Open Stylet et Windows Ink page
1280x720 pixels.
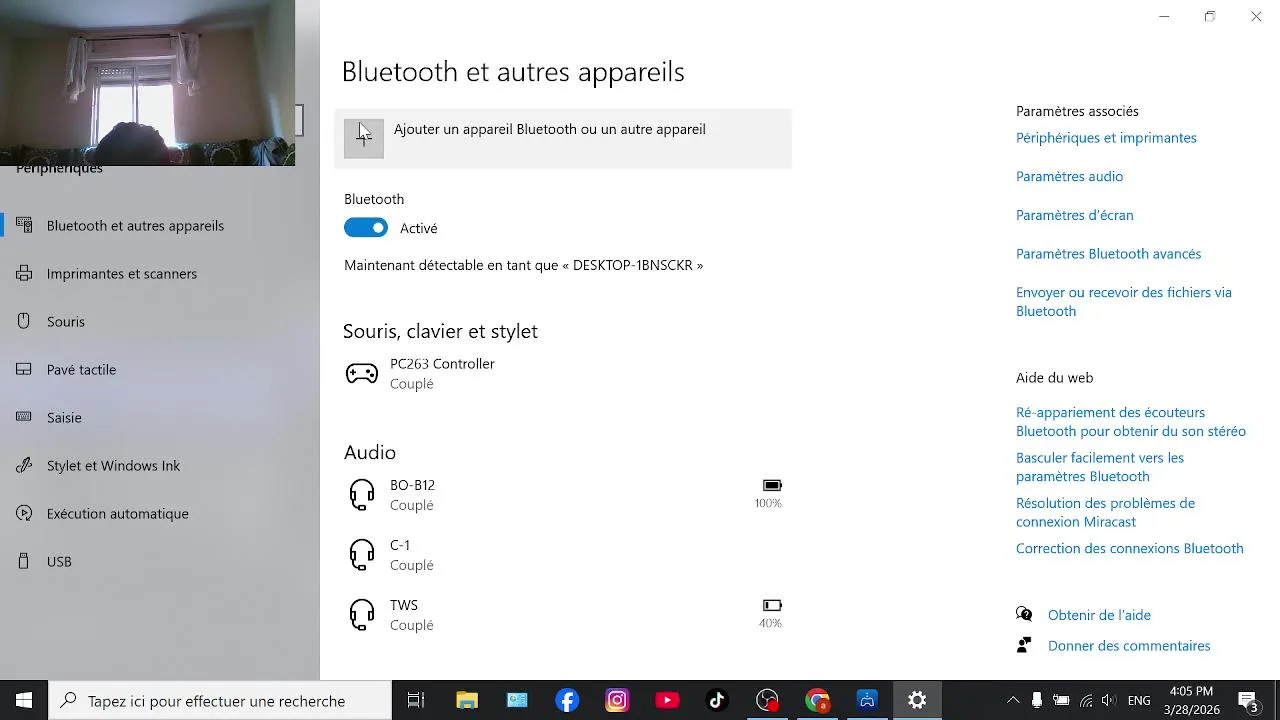[x=160, y=466]
